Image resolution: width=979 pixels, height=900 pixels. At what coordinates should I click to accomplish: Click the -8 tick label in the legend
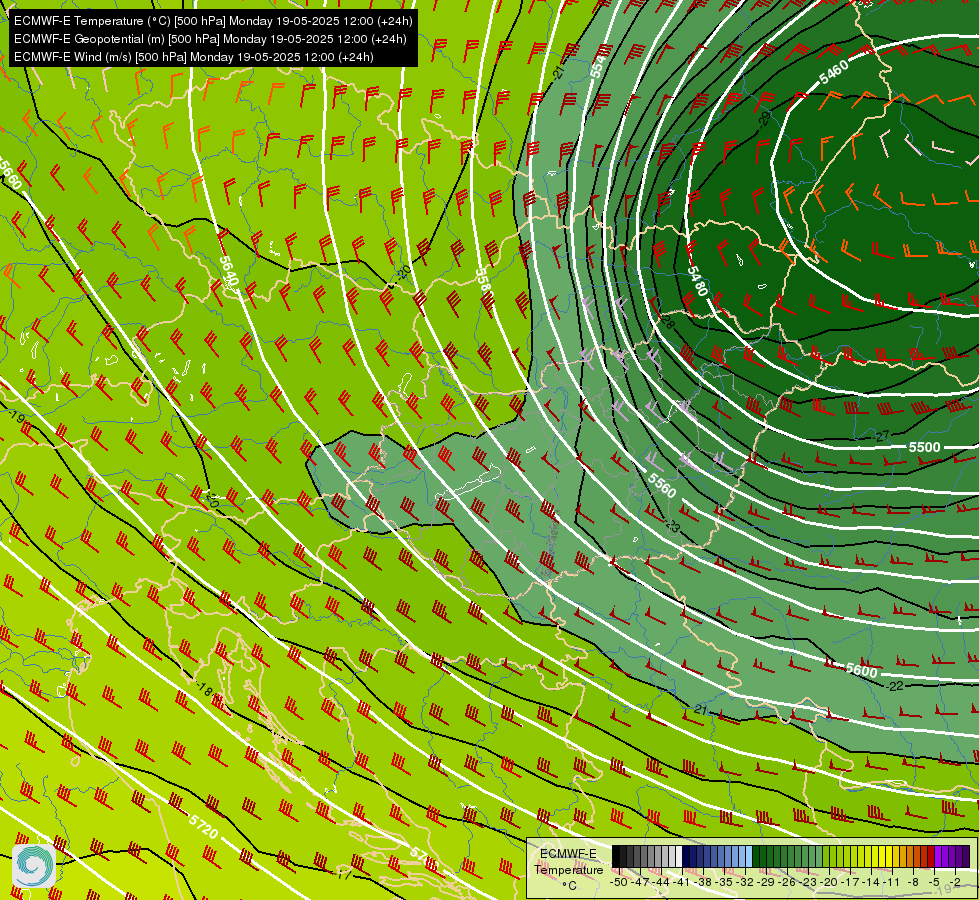coord(914,882)
